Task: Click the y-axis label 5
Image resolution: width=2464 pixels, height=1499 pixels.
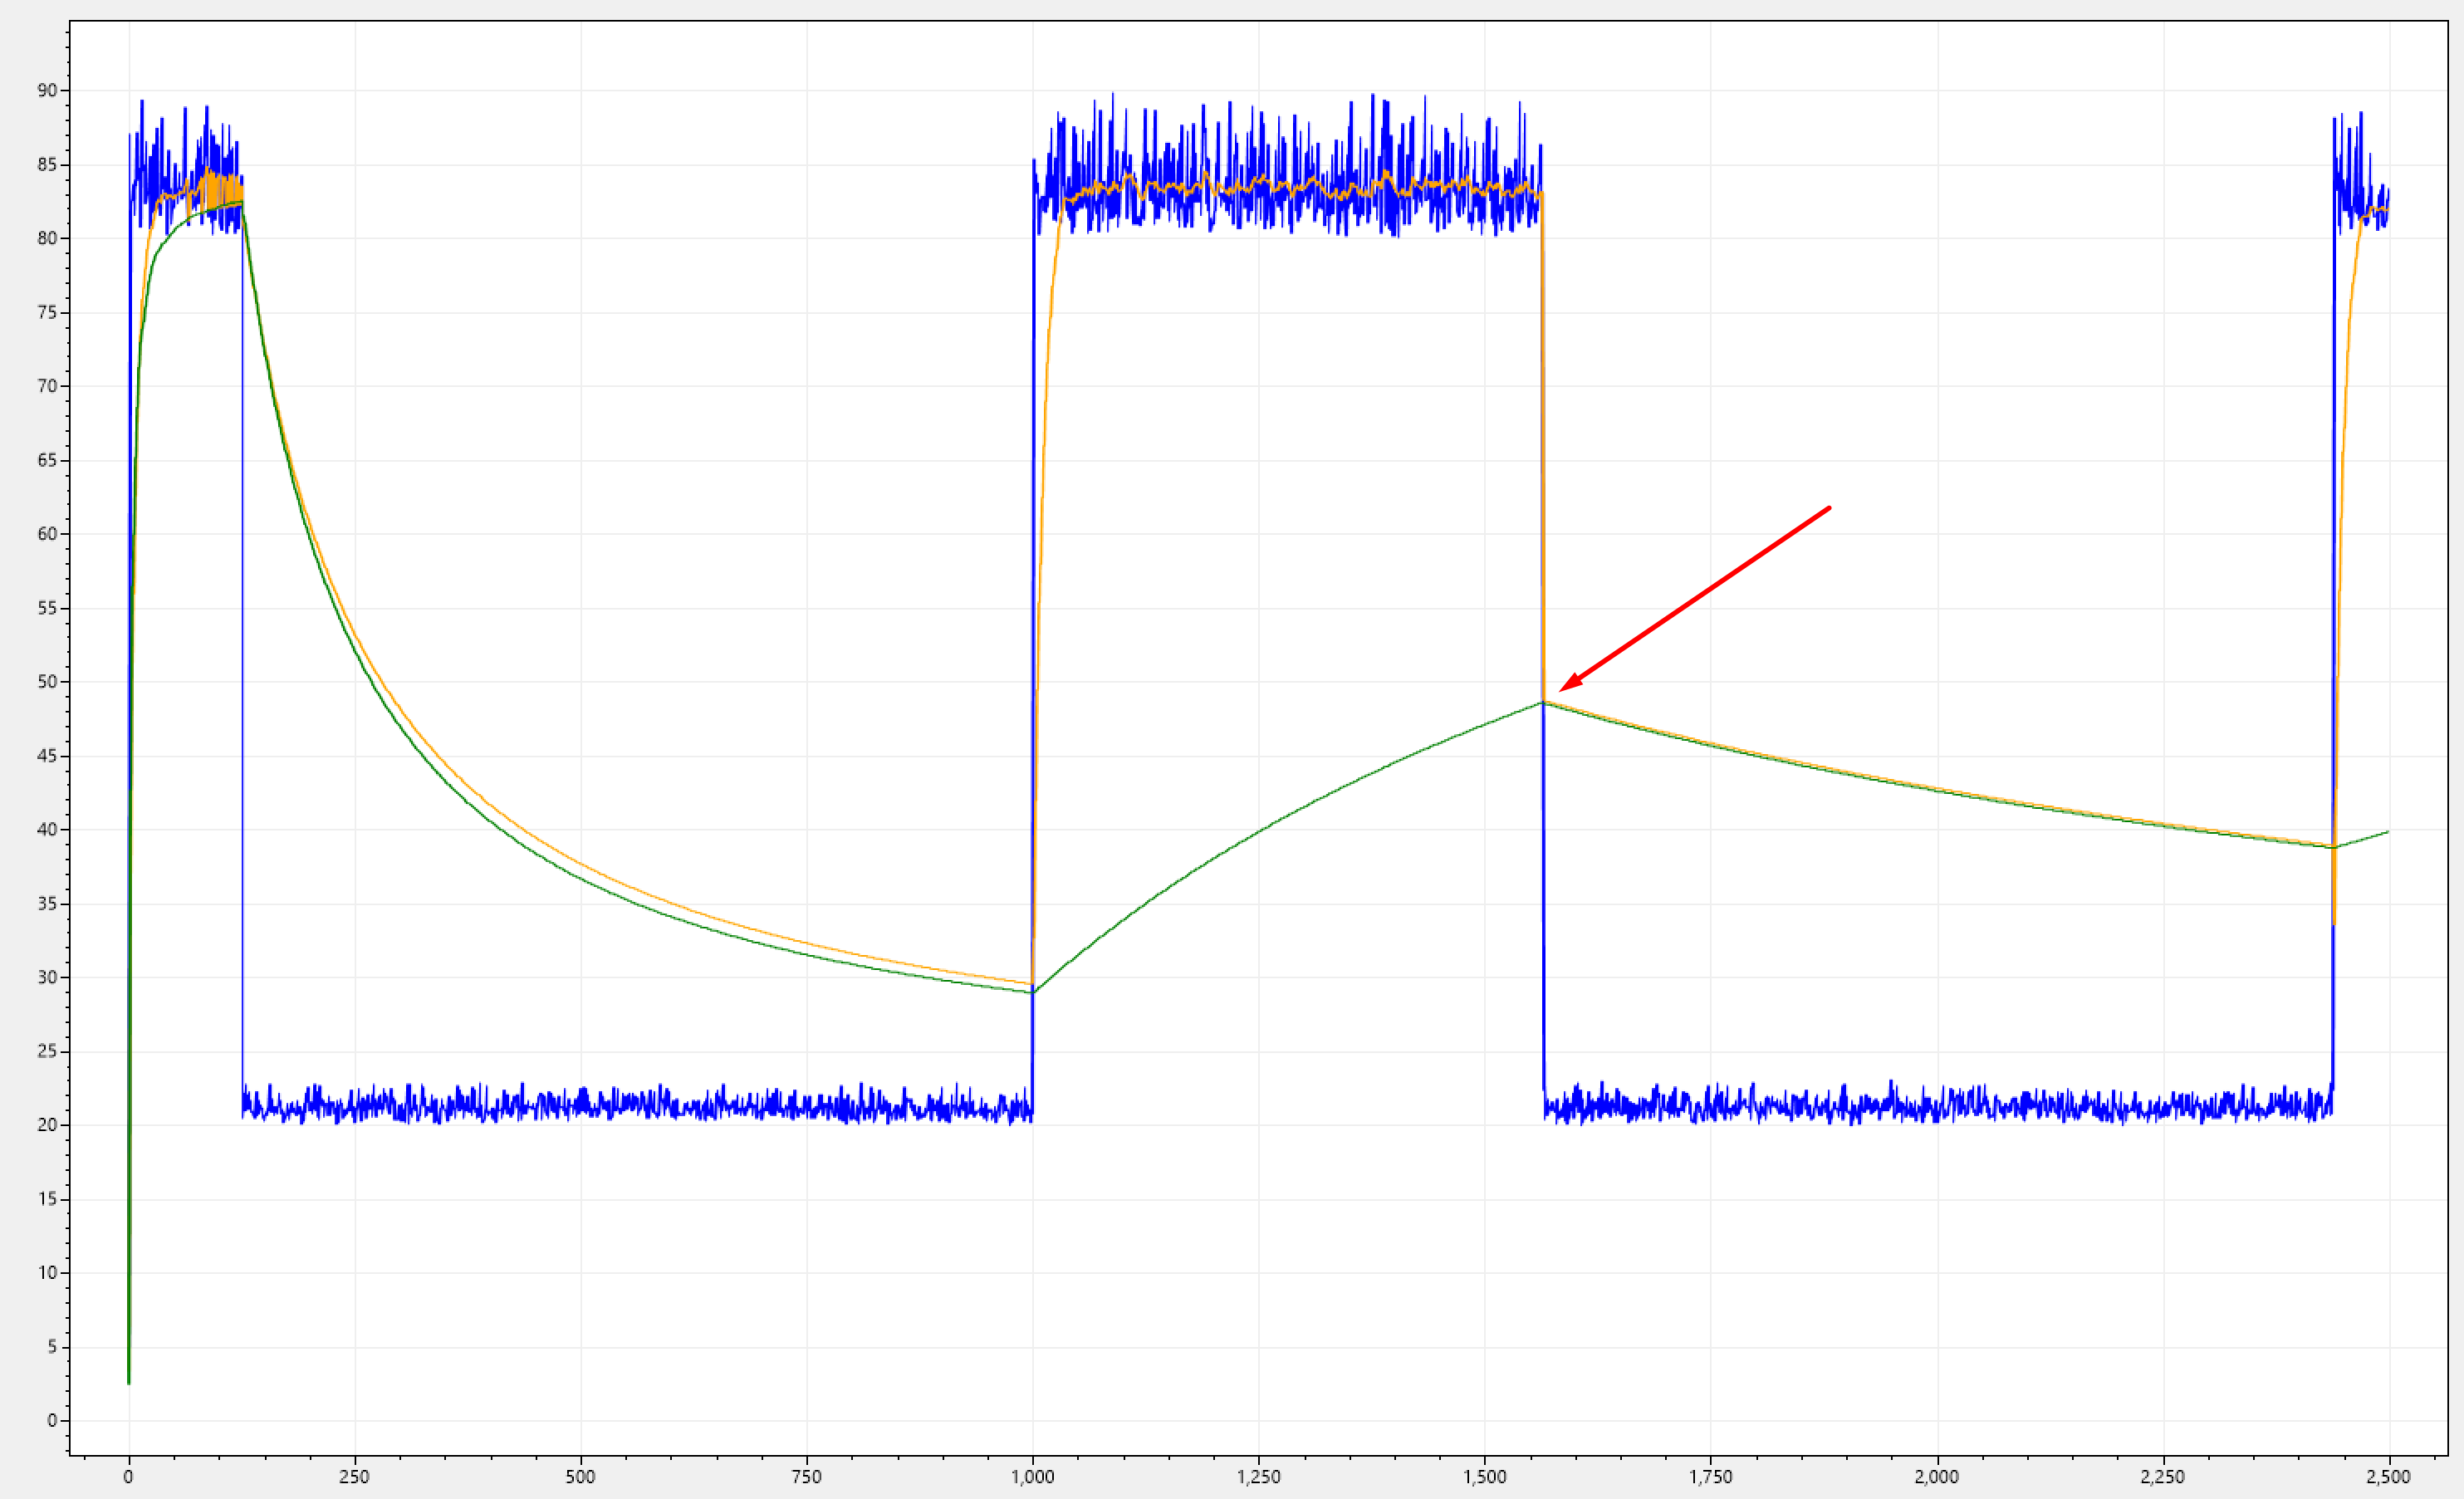Action: (x=52, y=1346)
